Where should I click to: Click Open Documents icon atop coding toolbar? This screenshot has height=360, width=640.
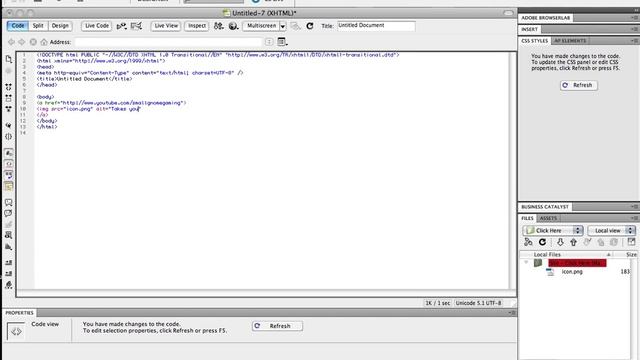click(9, 60)
